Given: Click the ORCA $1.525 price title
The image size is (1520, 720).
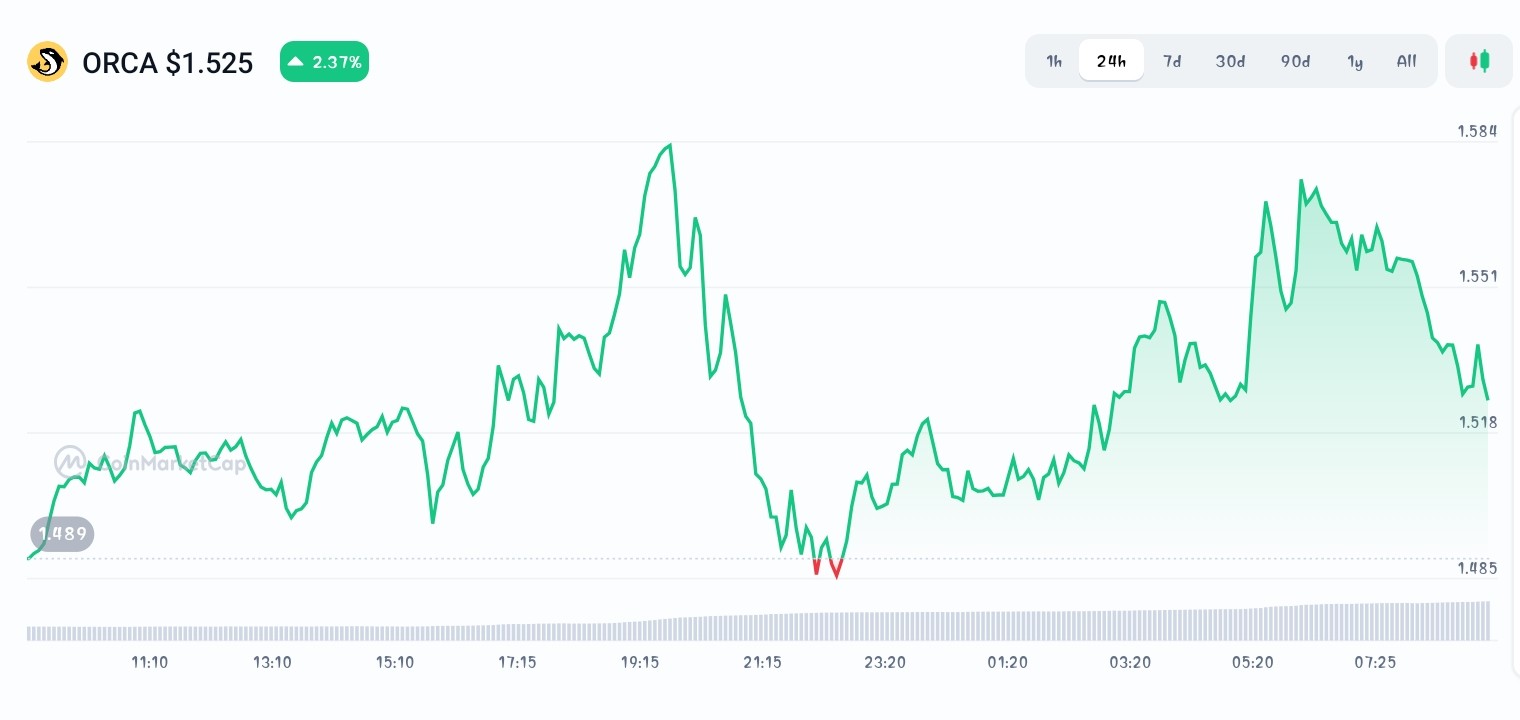Looking at the screenshot, I should coord(167,63).
